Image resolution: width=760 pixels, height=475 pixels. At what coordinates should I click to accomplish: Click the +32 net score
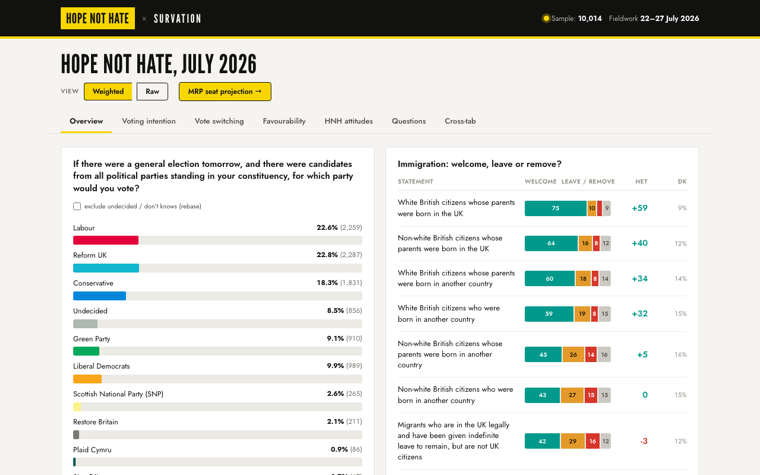[639, 314]
